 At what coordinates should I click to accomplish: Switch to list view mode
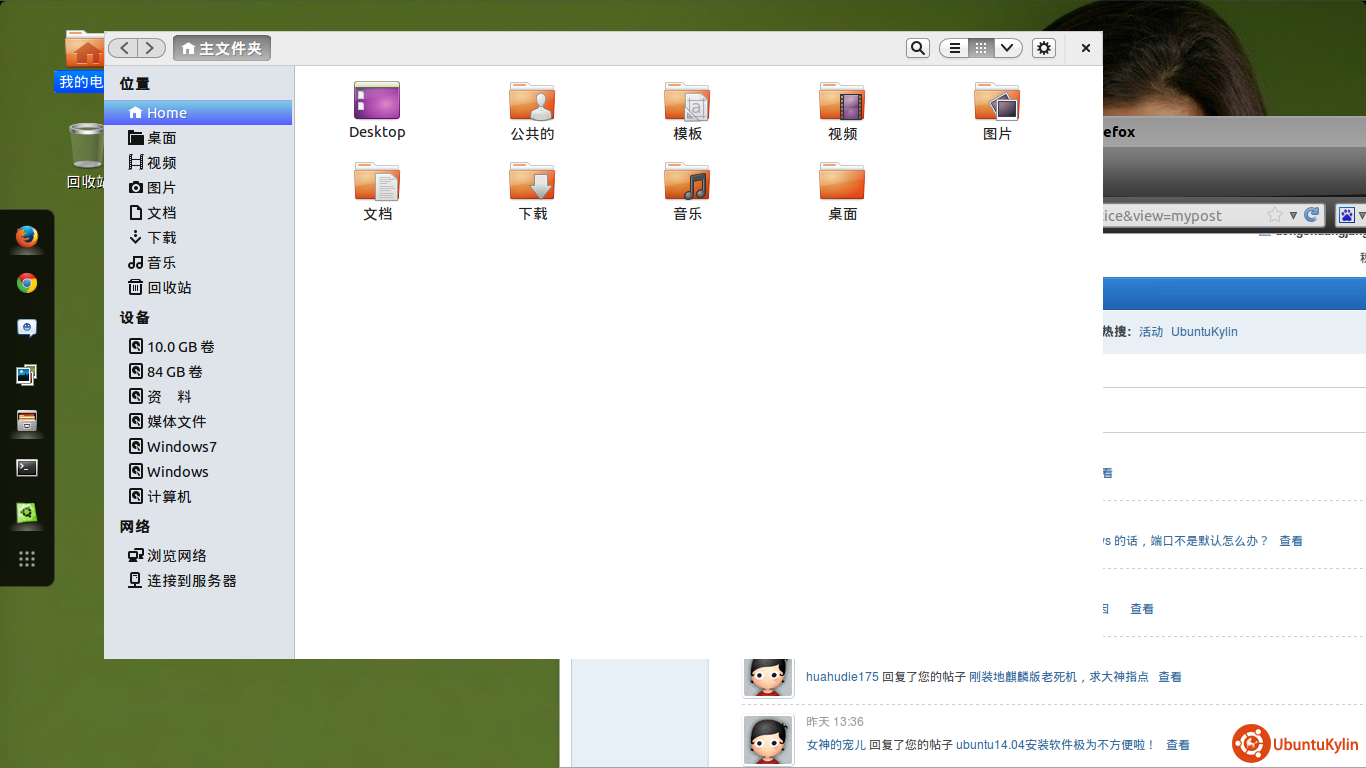click(x=955, y=48)
